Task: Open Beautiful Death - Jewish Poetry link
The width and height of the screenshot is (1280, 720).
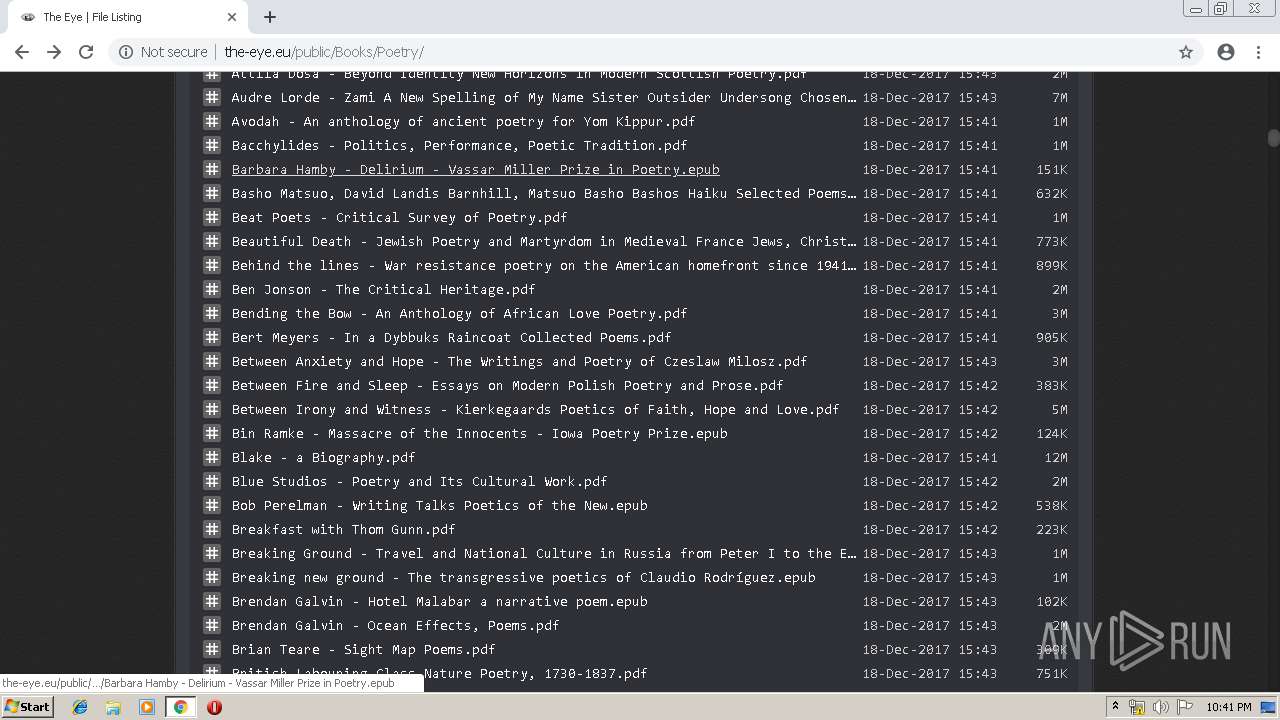Action: coord(544,241)
